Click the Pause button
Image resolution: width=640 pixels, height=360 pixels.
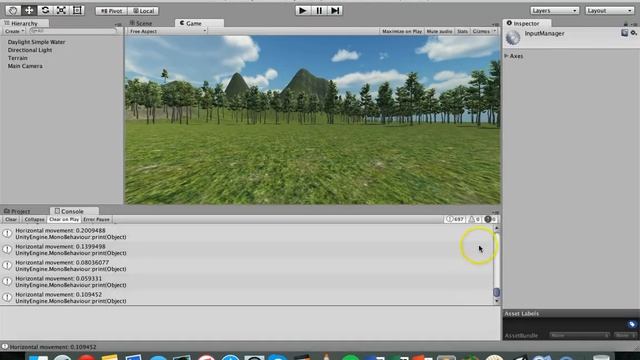point(319,10)
